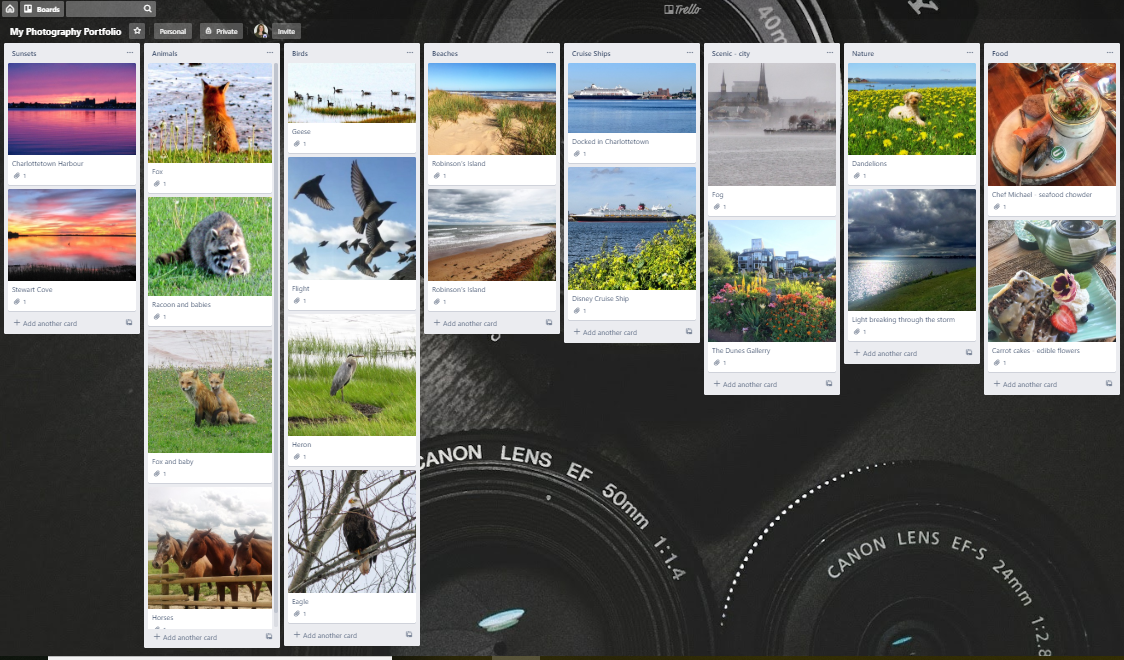Open the Beaches list actions menu

pos(550,53)
